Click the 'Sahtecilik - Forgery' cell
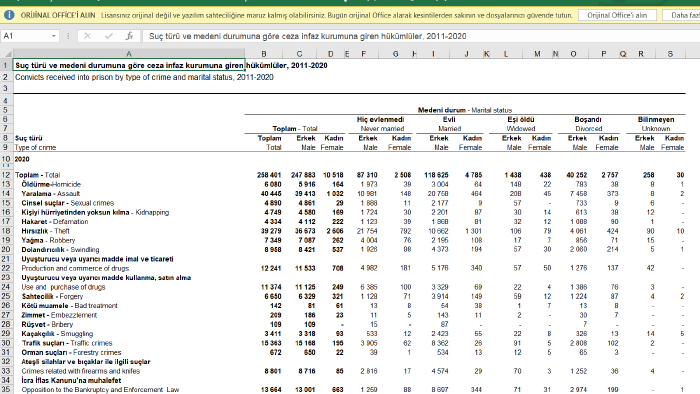The width and height of the screenshot is (700, 394). [52, 296]
